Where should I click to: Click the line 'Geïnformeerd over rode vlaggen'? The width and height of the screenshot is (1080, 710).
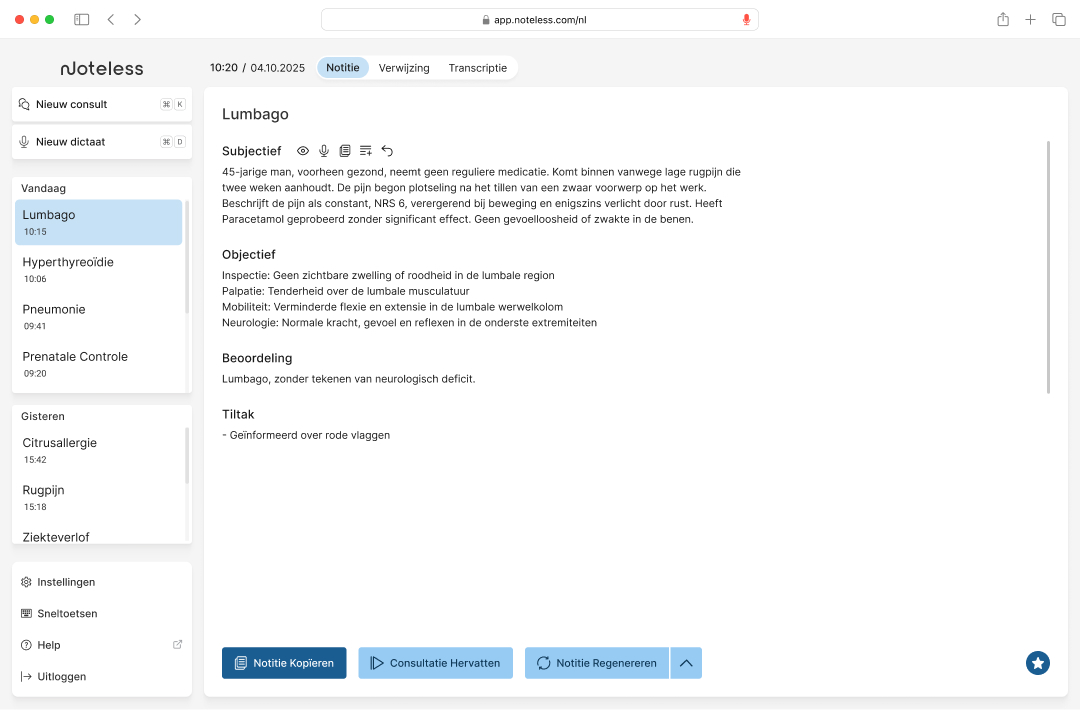click(306, 435)
